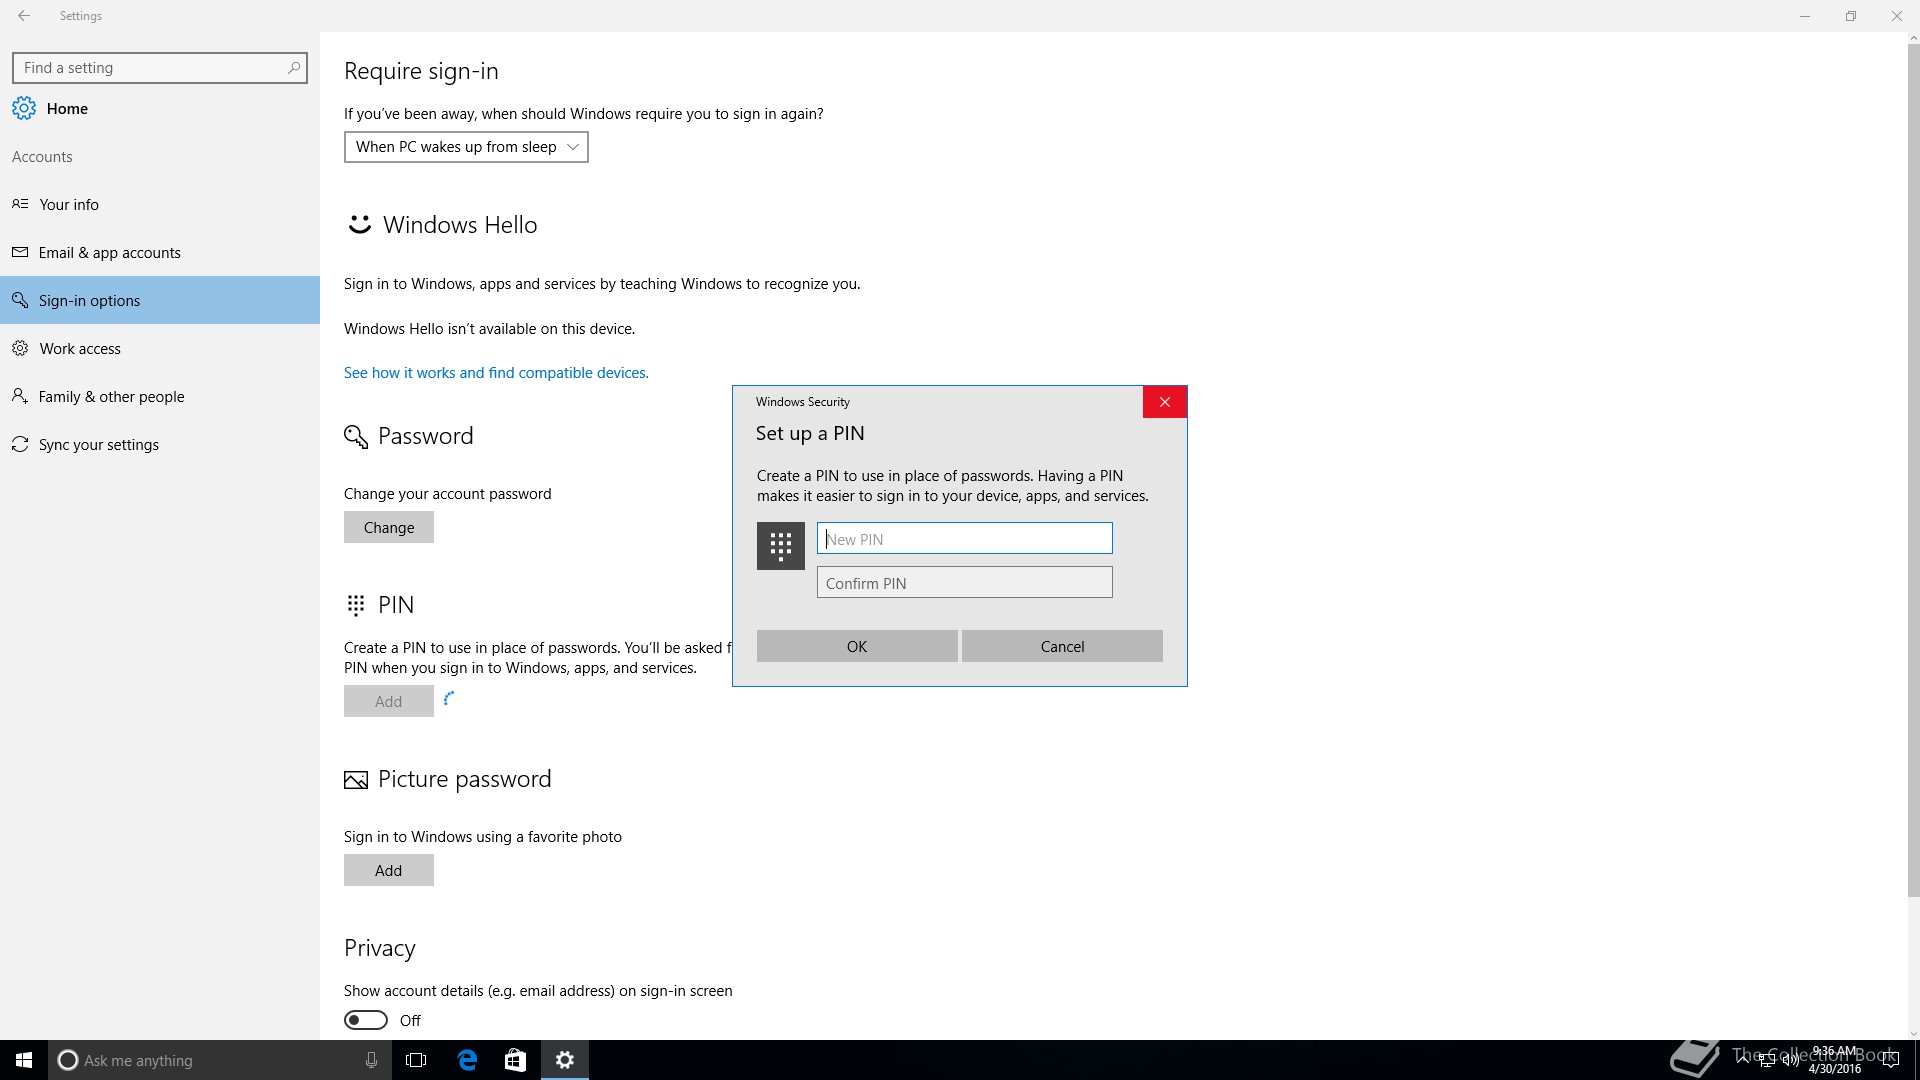The image size is (1920, 1080).
Task: Focus the Confirm PIN field
Action: tap(965, 582)
